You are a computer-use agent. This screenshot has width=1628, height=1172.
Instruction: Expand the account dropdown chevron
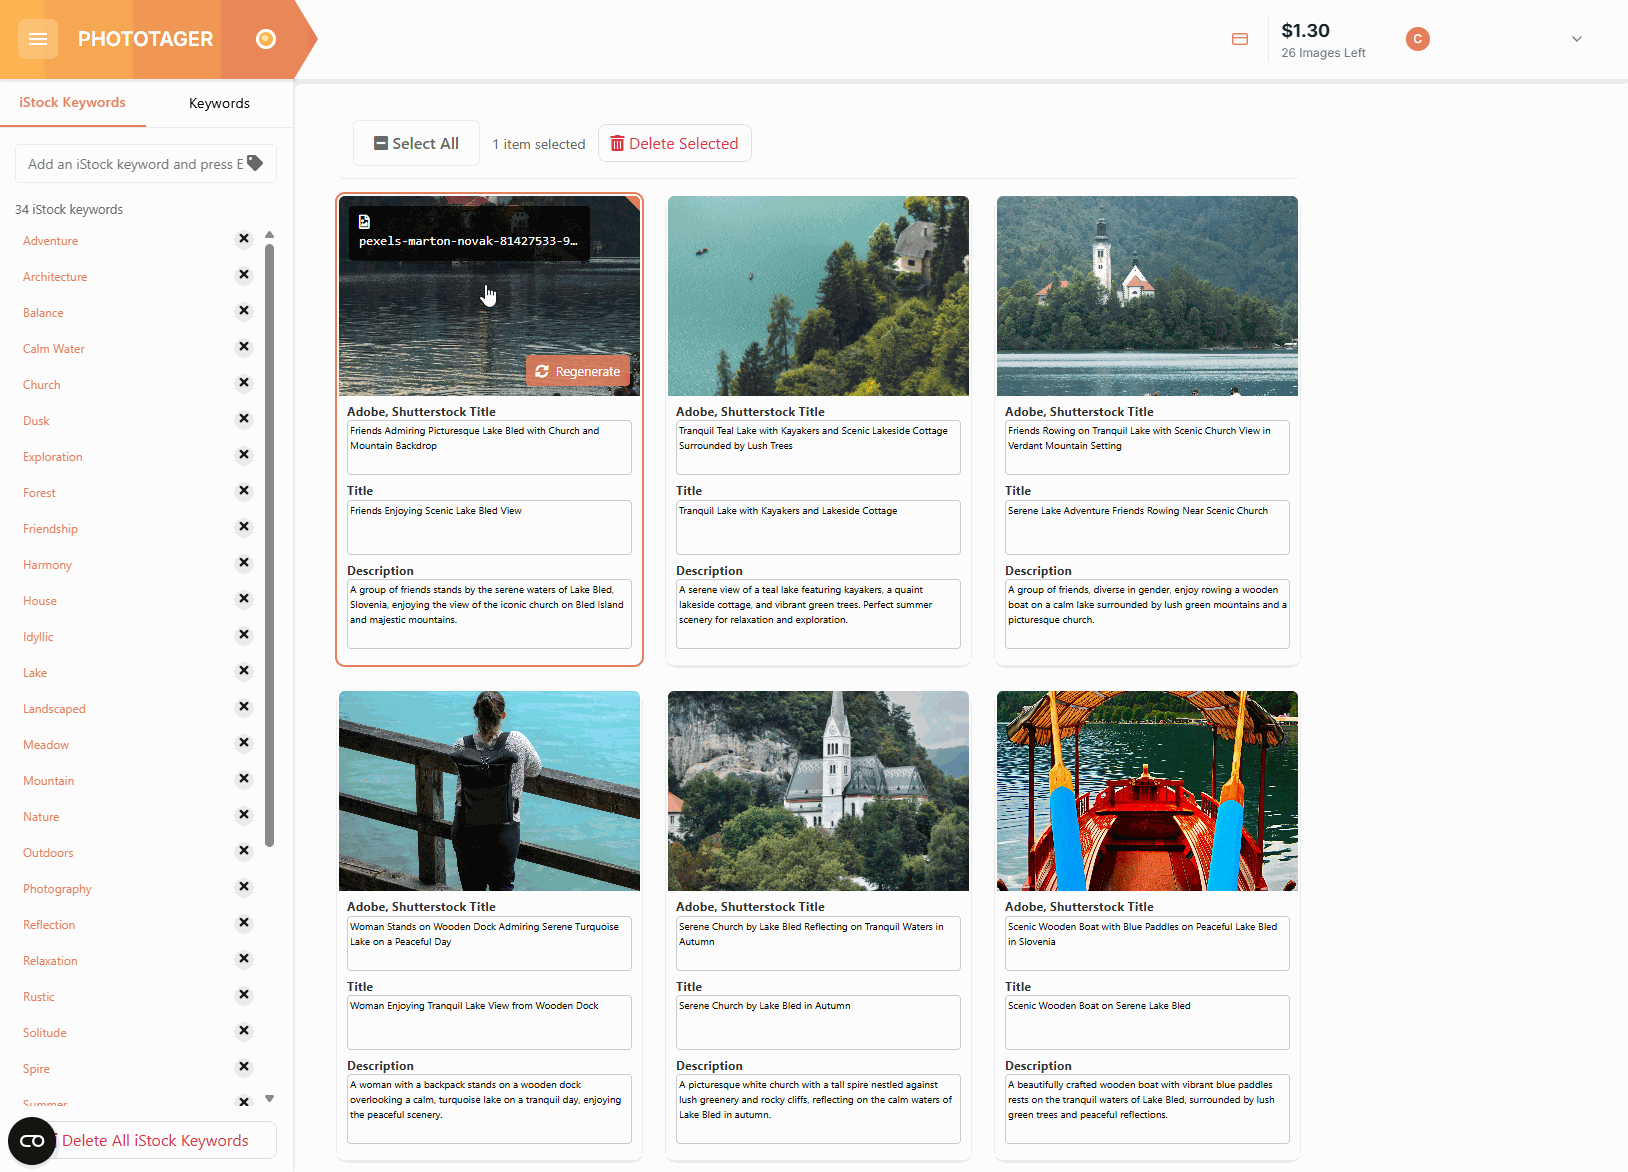[x=1577, y=39]
